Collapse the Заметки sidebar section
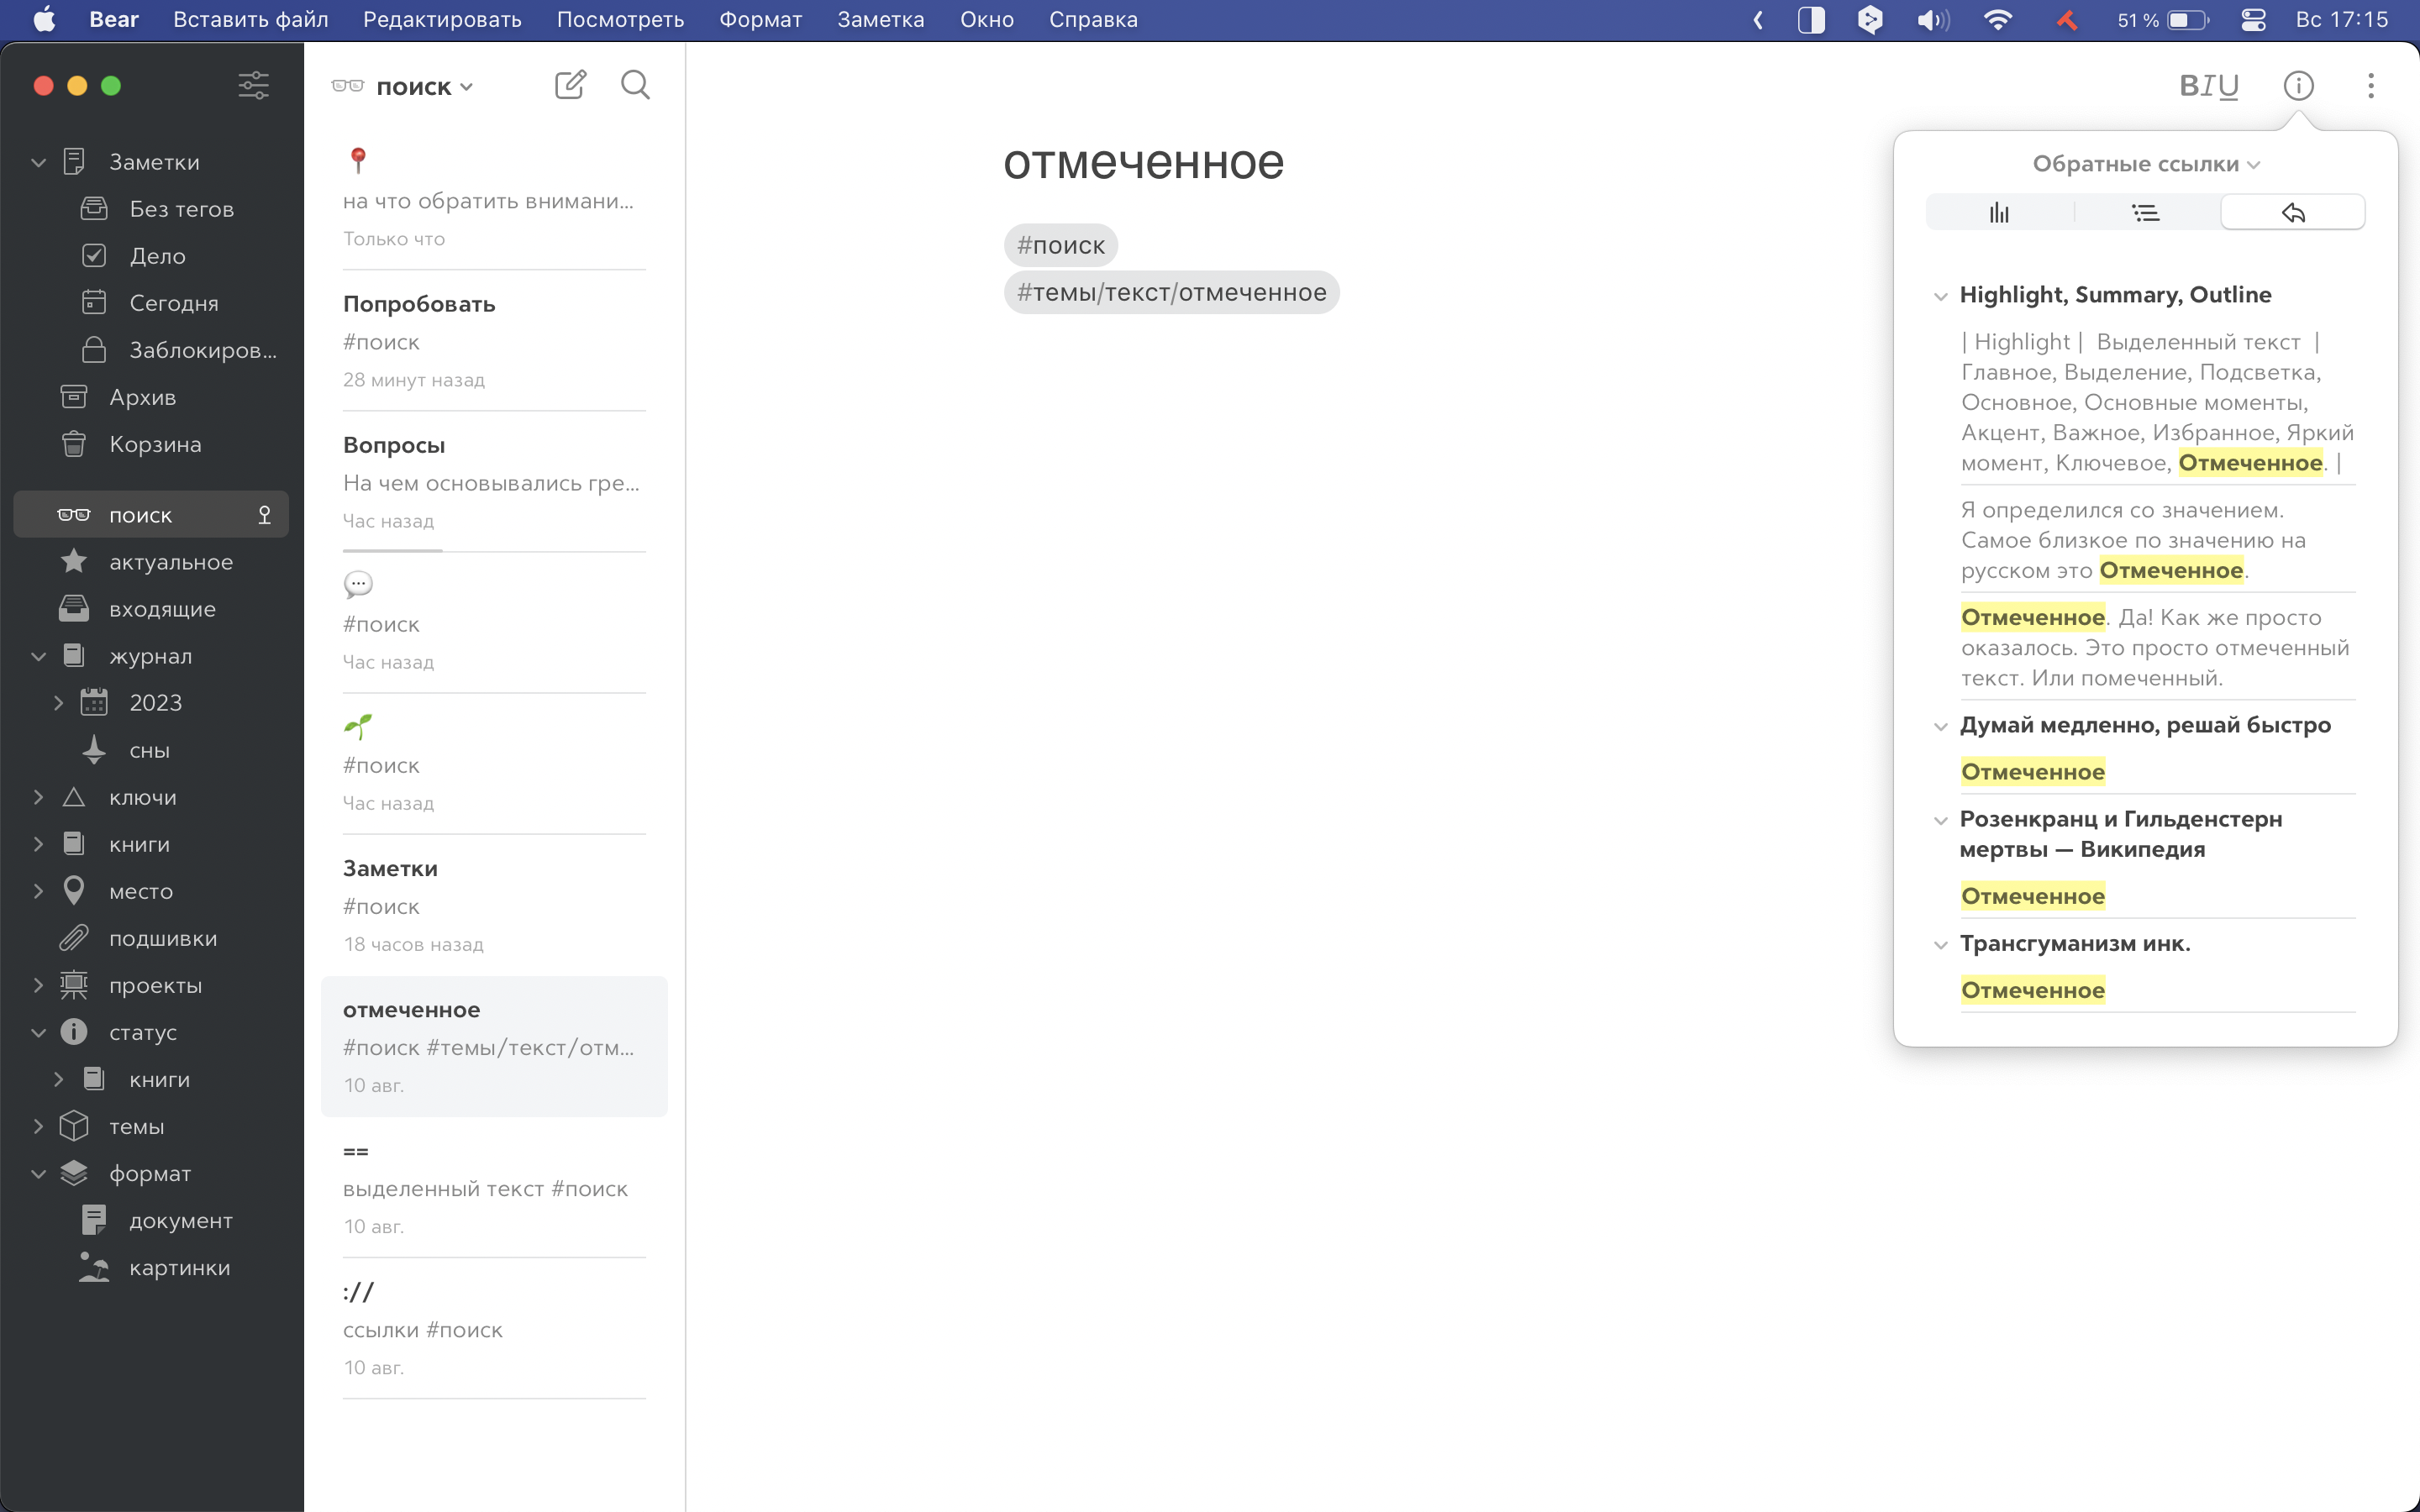 coord(38,162)
